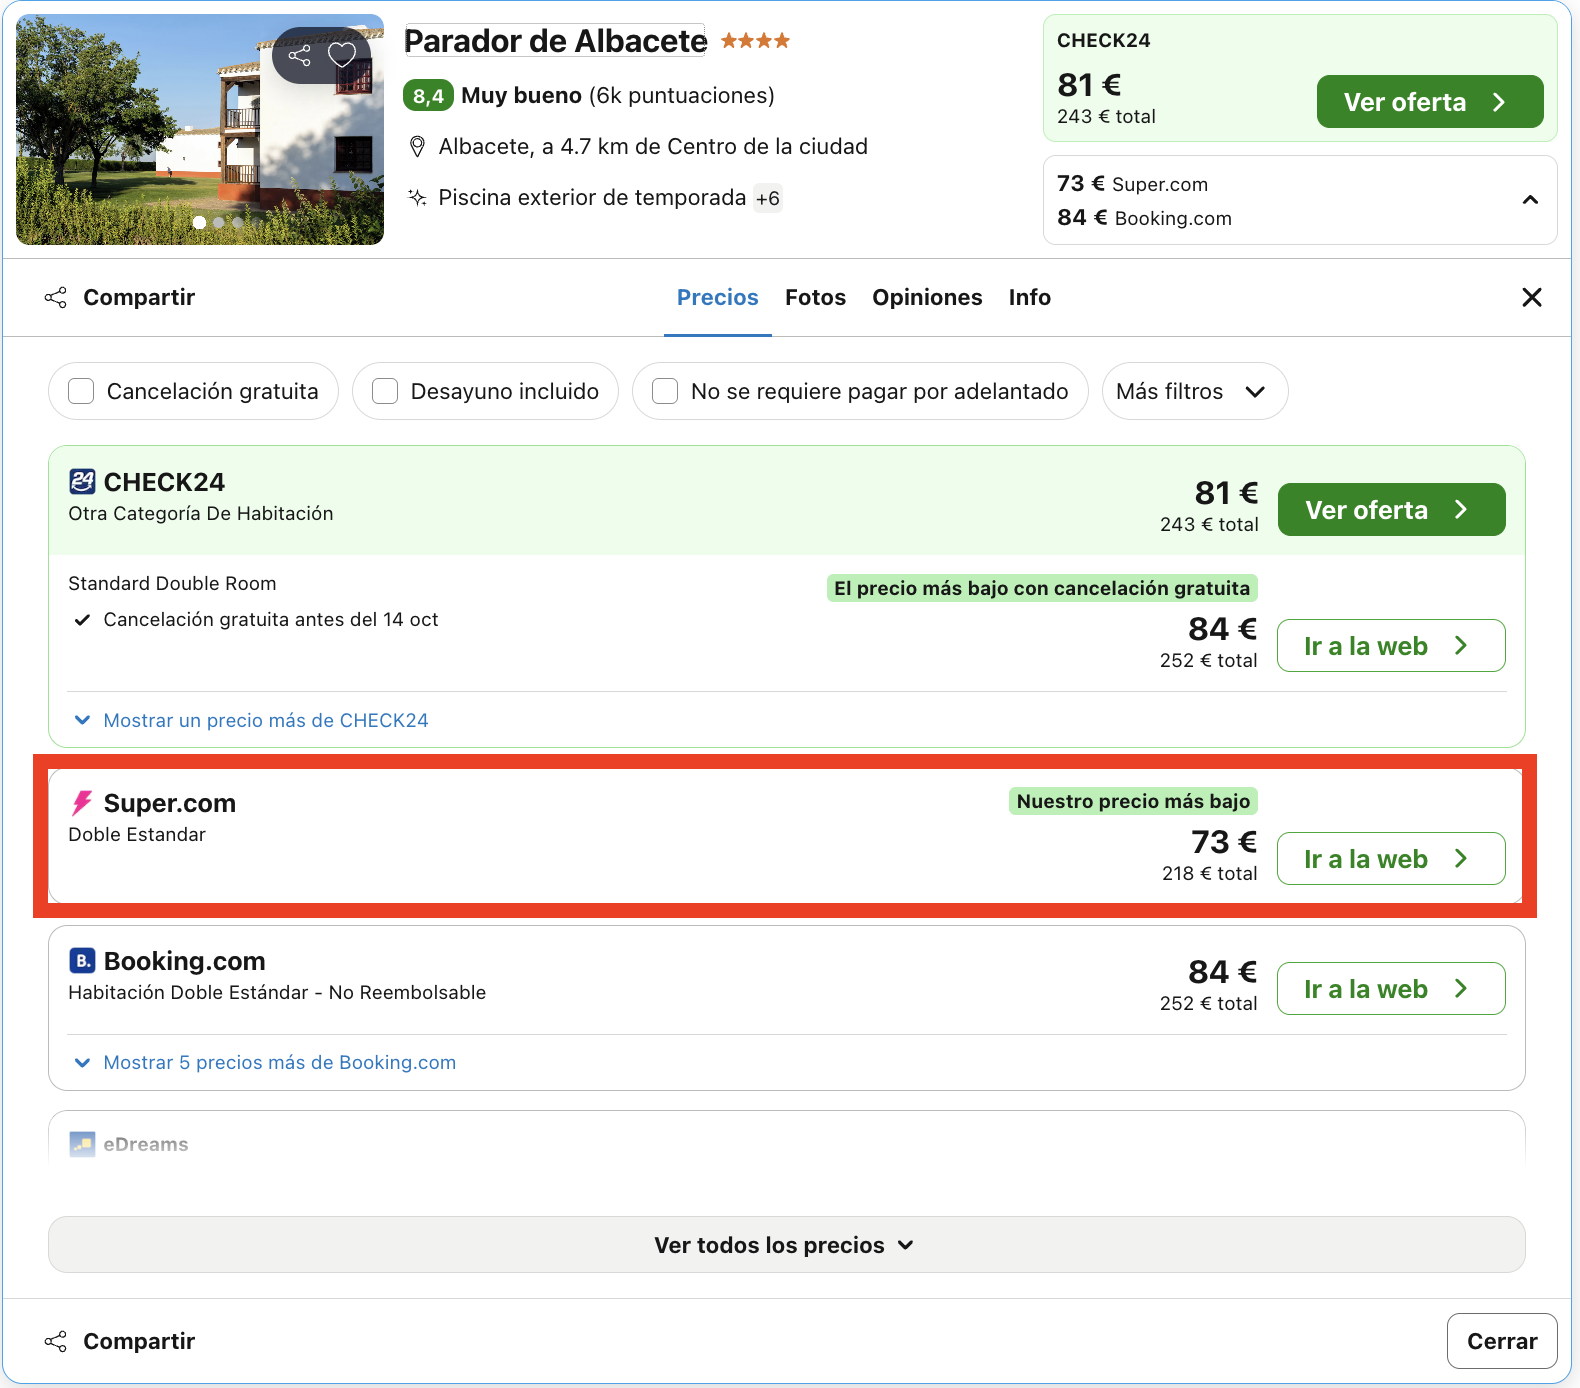Open the Fotos tab
Image resolution: width=1580 pixels, height=1388 pixels.
tap(815, 297)
